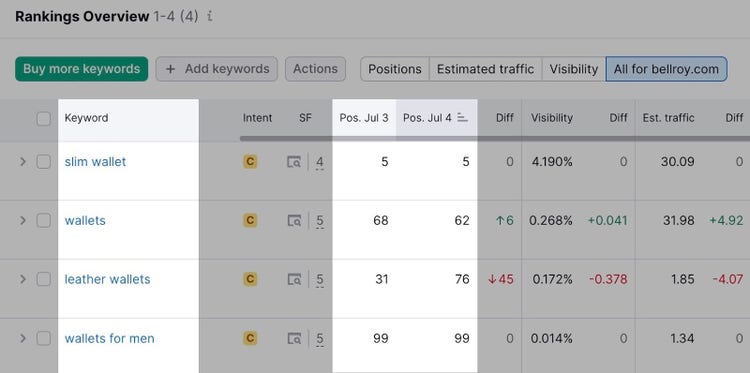Expand the wallets for men row
This screenshot has width=750, height=373.
coord(22,339)
